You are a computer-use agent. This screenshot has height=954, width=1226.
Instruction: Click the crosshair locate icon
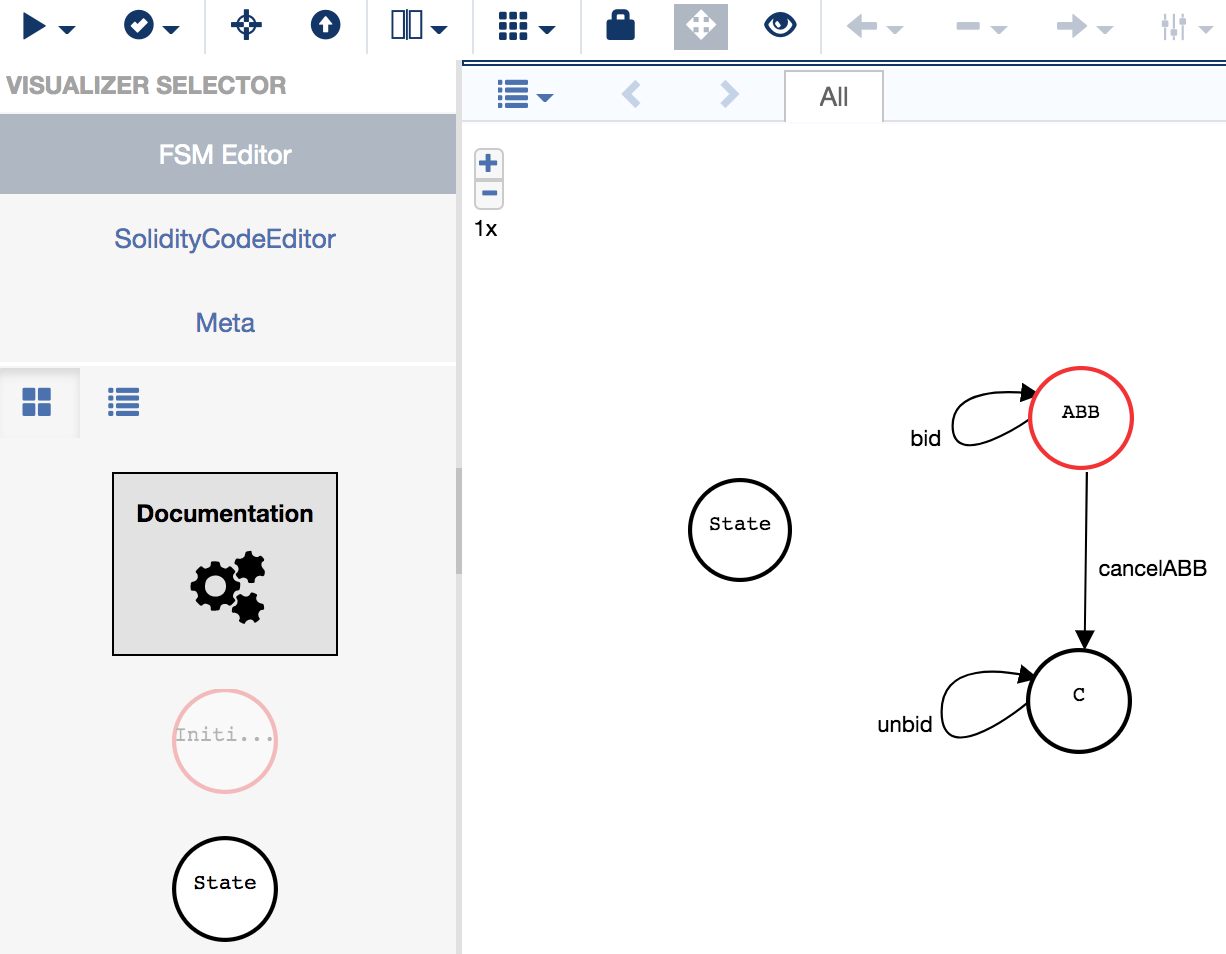click(x=246, y=27)
